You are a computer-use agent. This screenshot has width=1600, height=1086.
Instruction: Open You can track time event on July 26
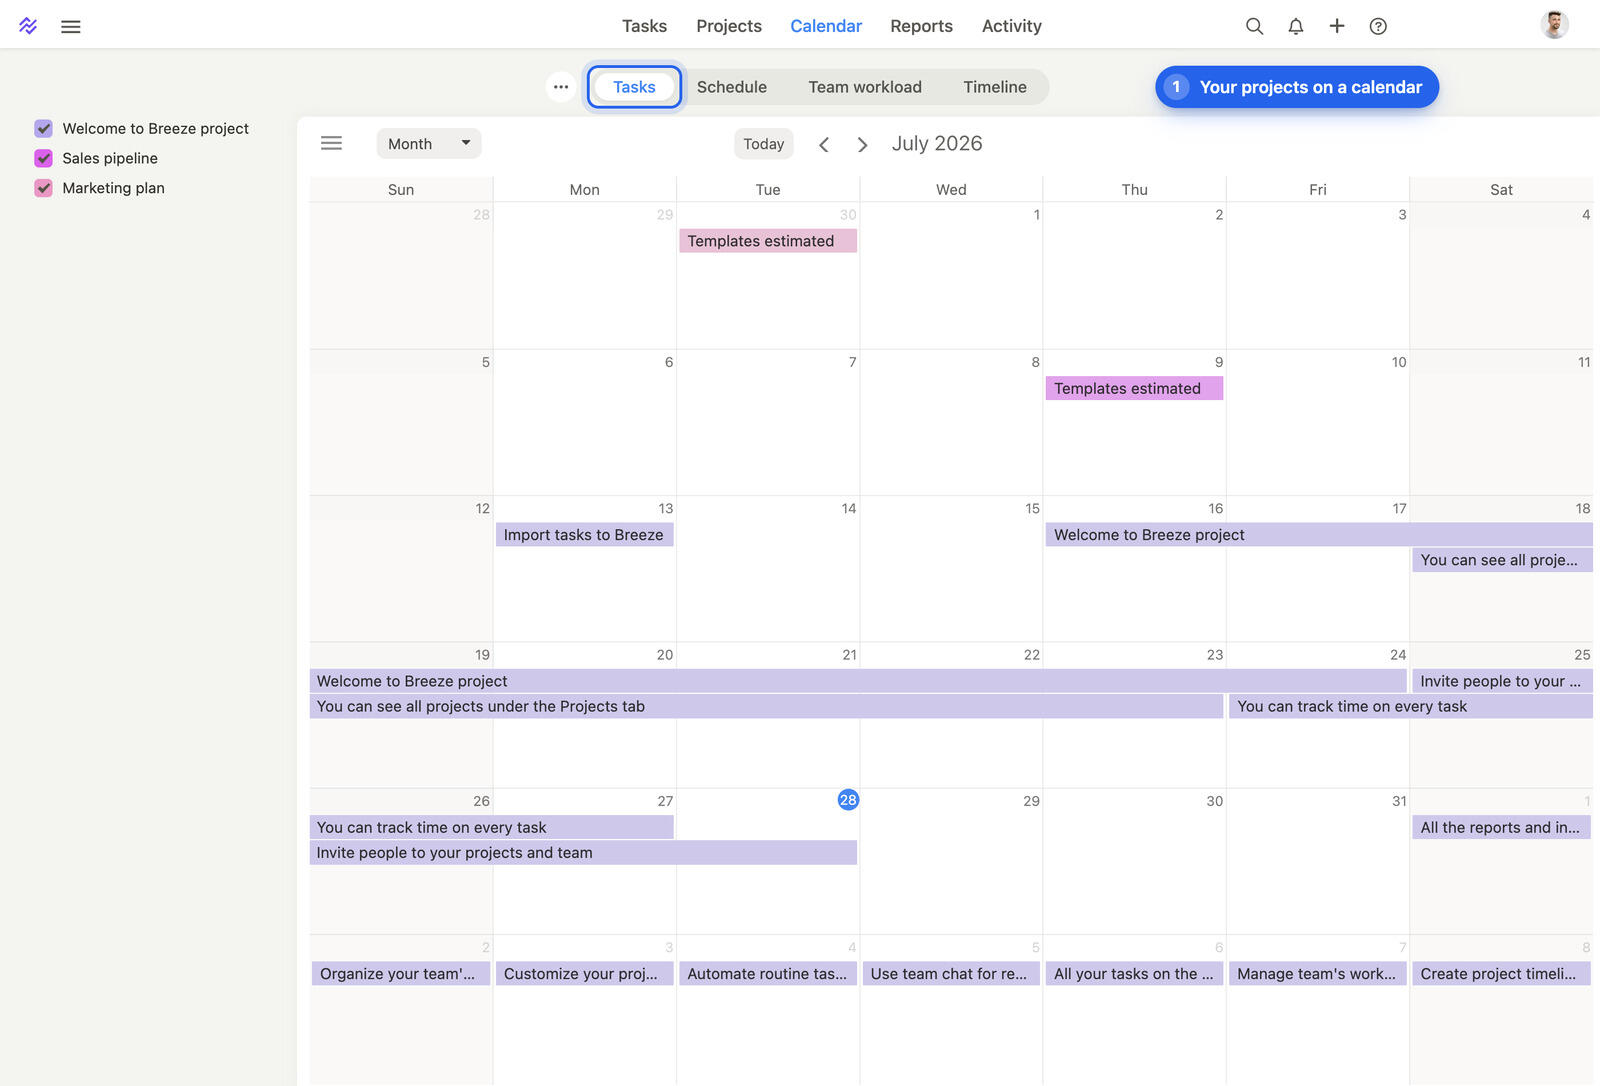[491, 827]
